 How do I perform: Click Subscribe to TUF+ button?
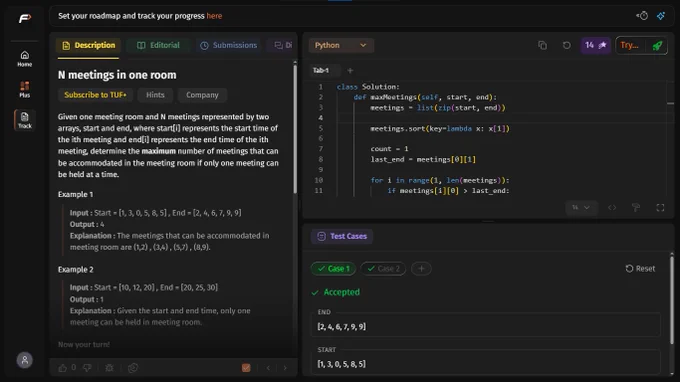(95, 95)
